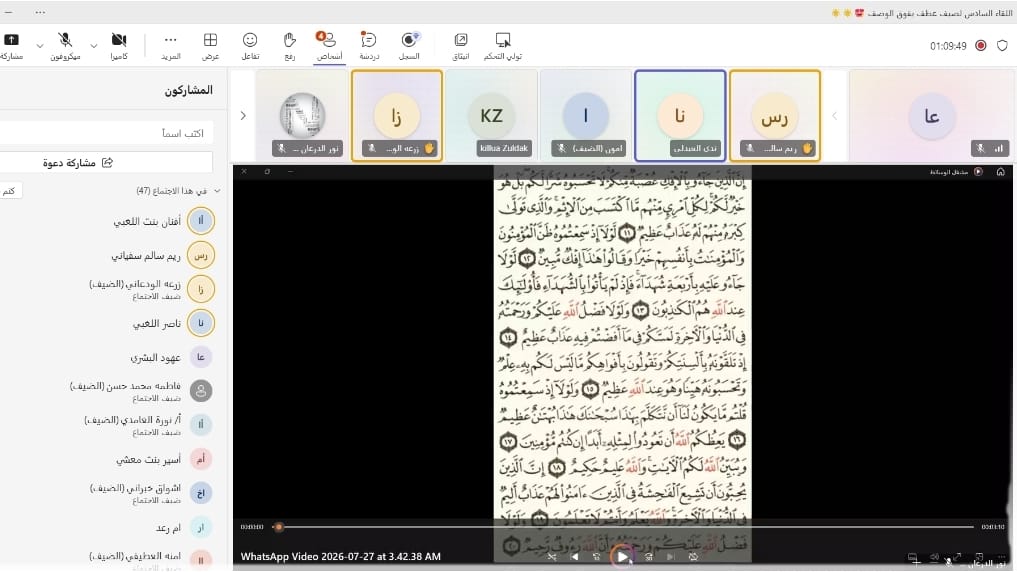This screenshot has height=572, width=1017.
Task: Open the More (المزيد) actions menu
Action: pos(171,46)
